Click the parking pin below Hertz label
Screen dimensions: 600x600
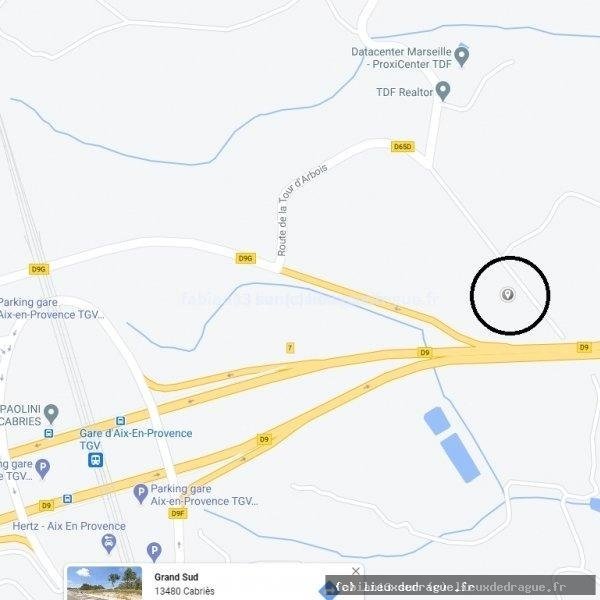point(154,552)
